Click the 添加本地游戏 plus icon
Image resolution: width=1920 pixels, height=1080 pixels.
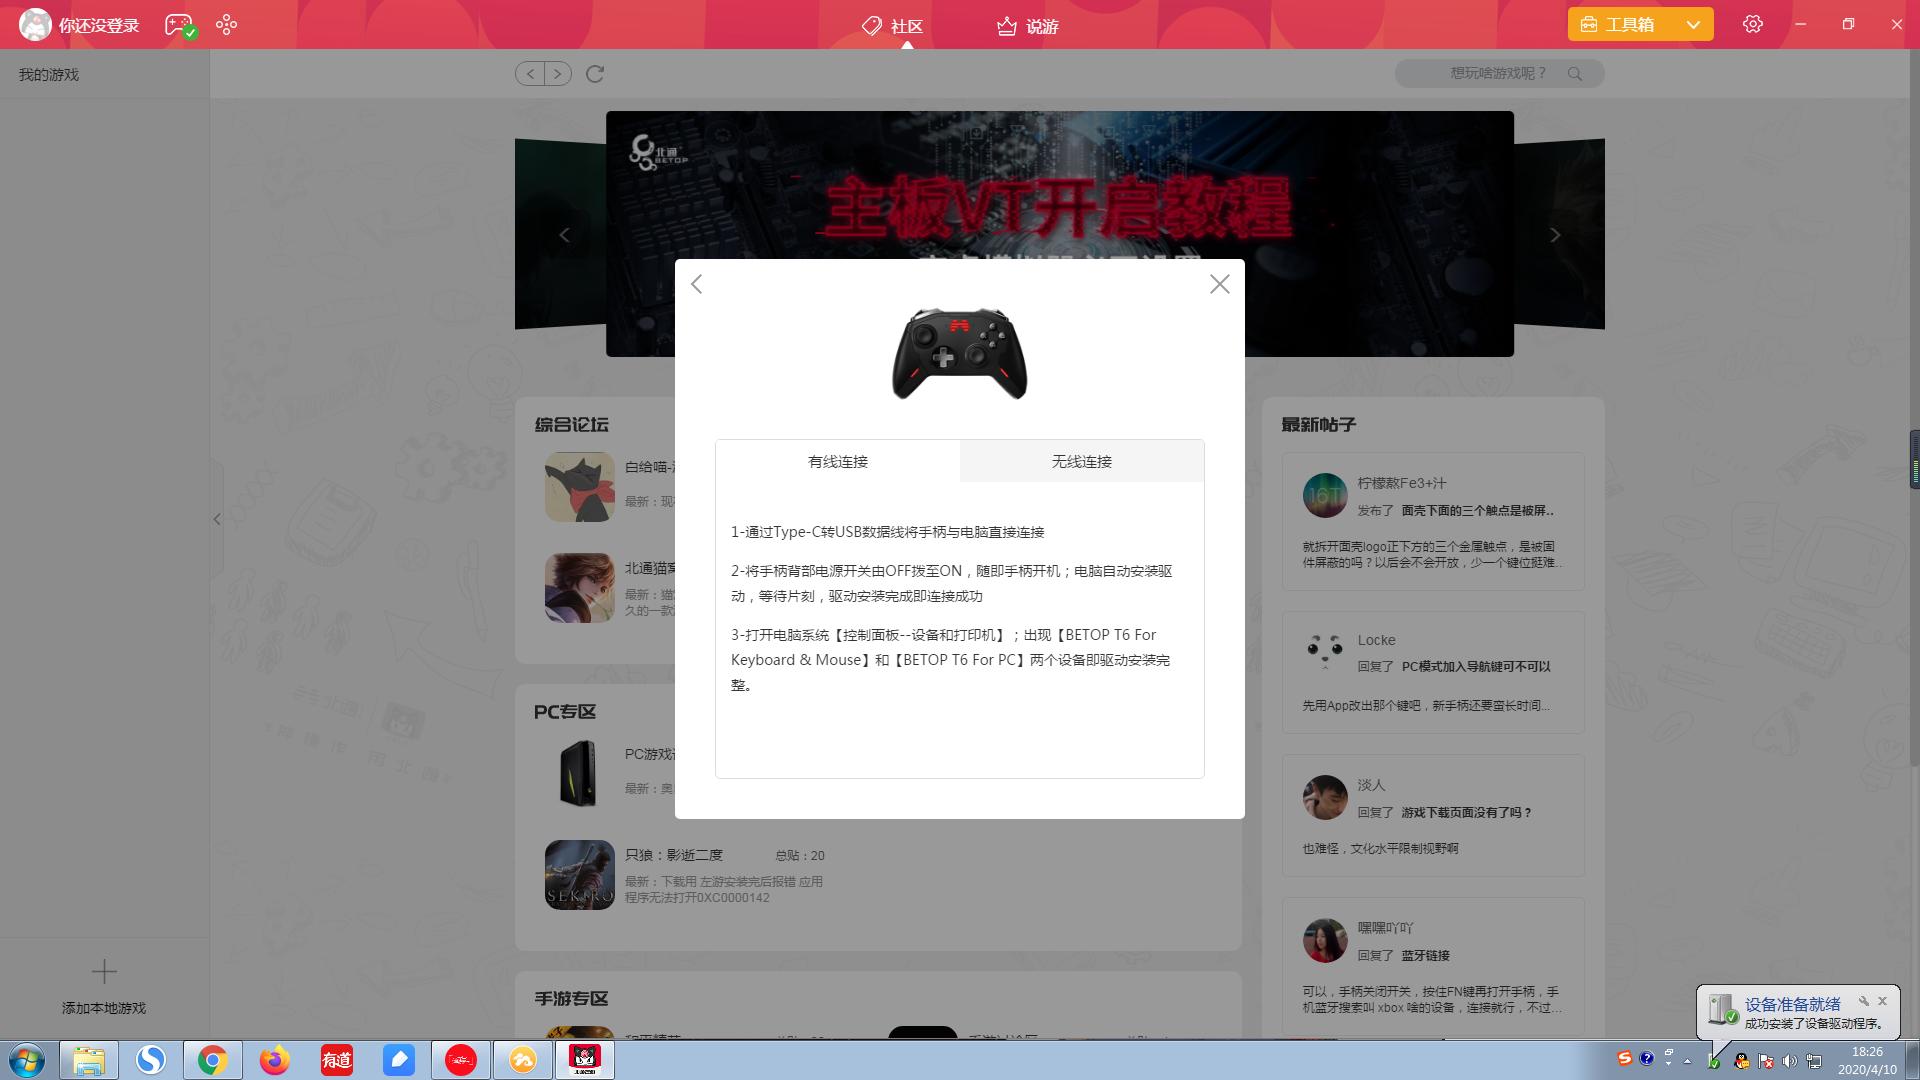click(x=103, y=970)
